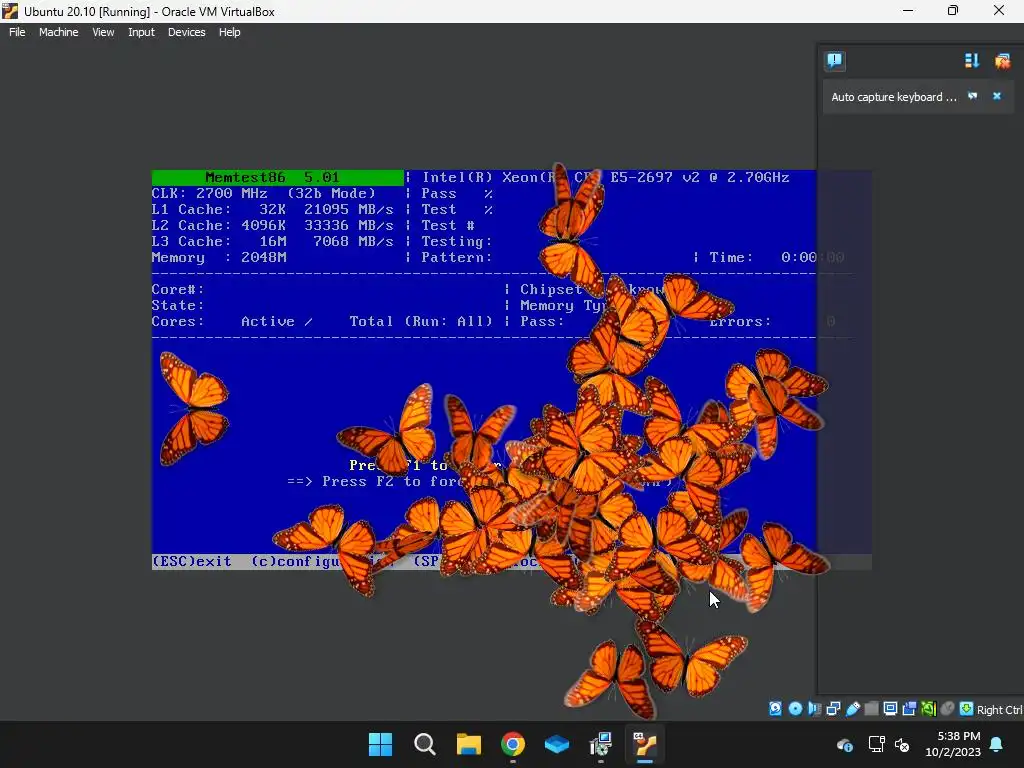Click the network adapters status indicator
This screenshot has height=768, width=1024.
[833, 709]
